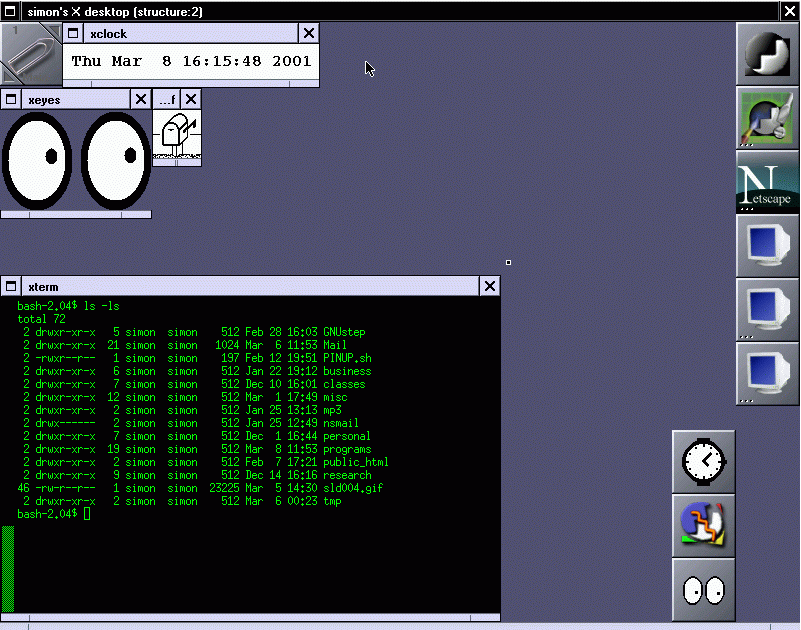Screen dimensions: 801x630
Task: Launch xeyes from the eyes dock icon
Action: pyautogui.click(x=703, y=587)
